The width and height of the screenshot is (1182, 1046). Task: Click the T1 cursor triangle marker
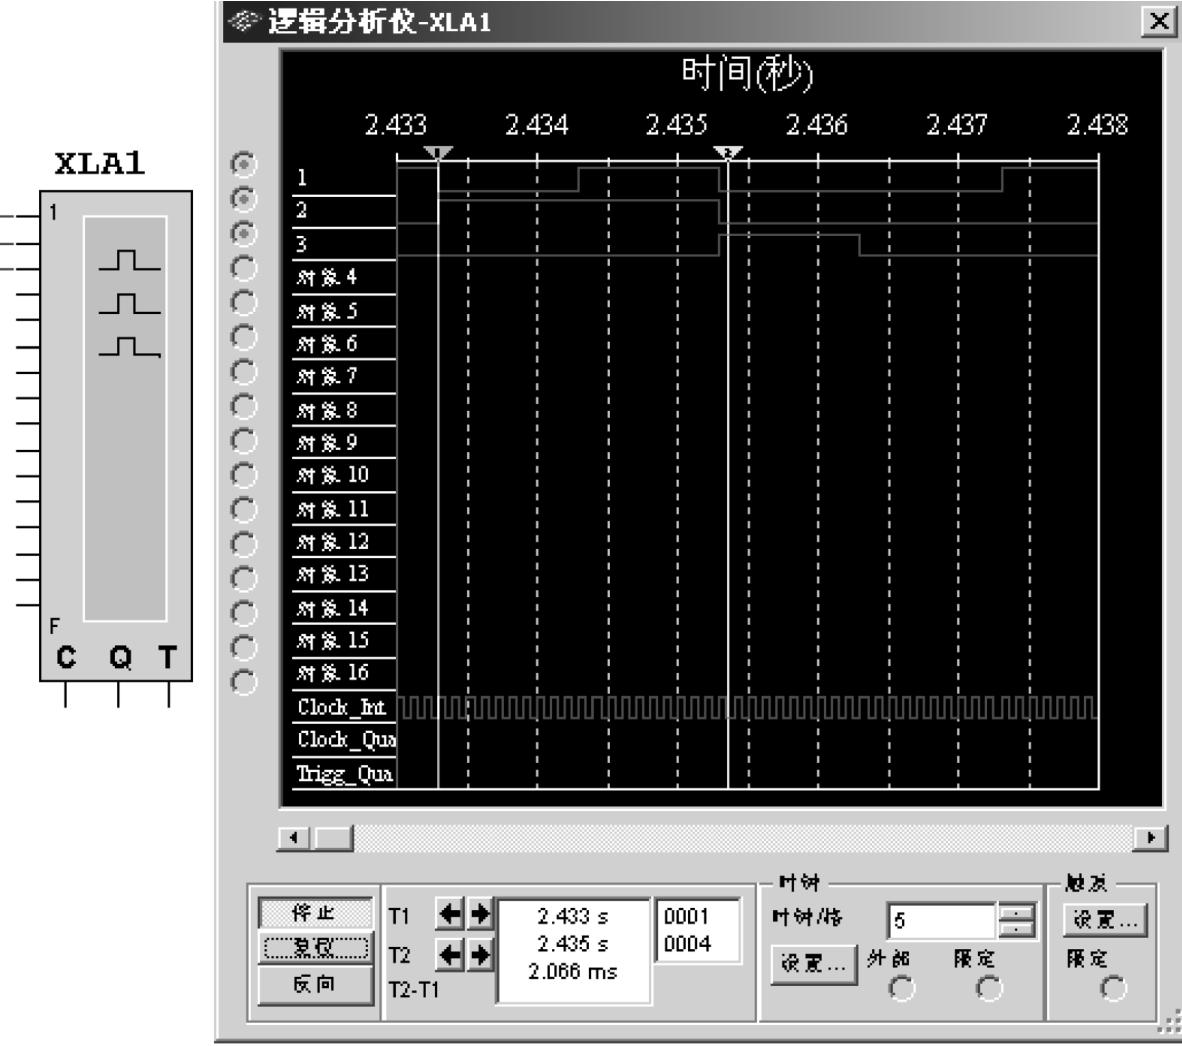pyautogui.click(x=438, y=153)
